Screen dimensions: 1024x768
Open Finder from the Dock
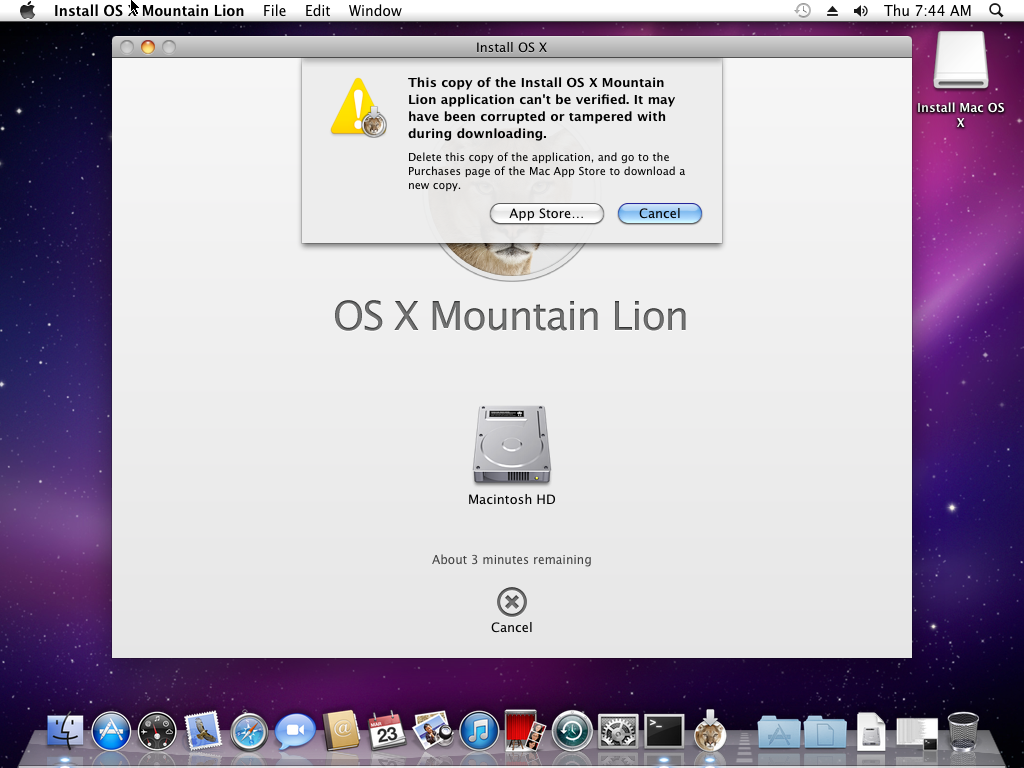click(65, 730)
